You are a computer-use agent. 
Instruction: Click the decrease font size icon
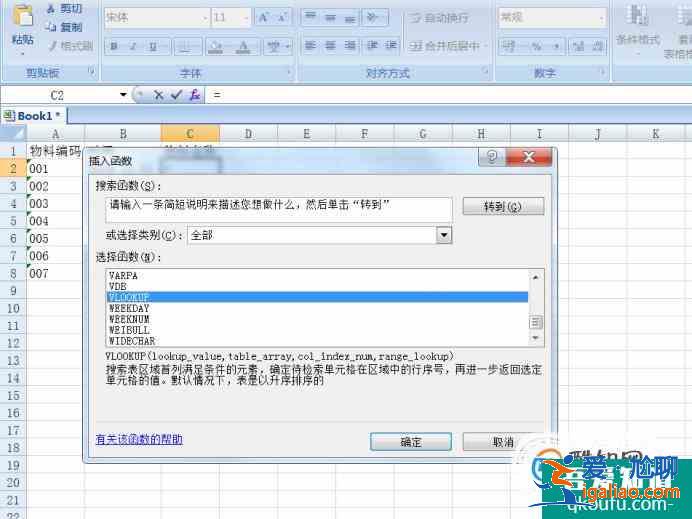(x=282, y=17)
